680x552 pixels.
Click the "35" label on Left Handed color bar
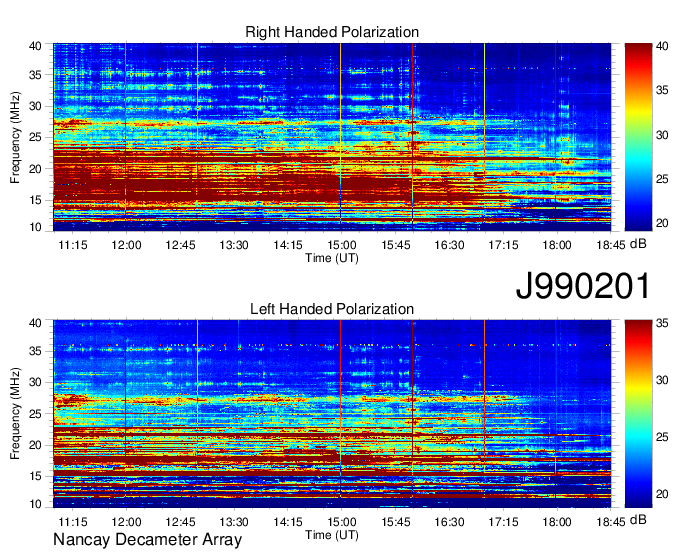(662, 323)
